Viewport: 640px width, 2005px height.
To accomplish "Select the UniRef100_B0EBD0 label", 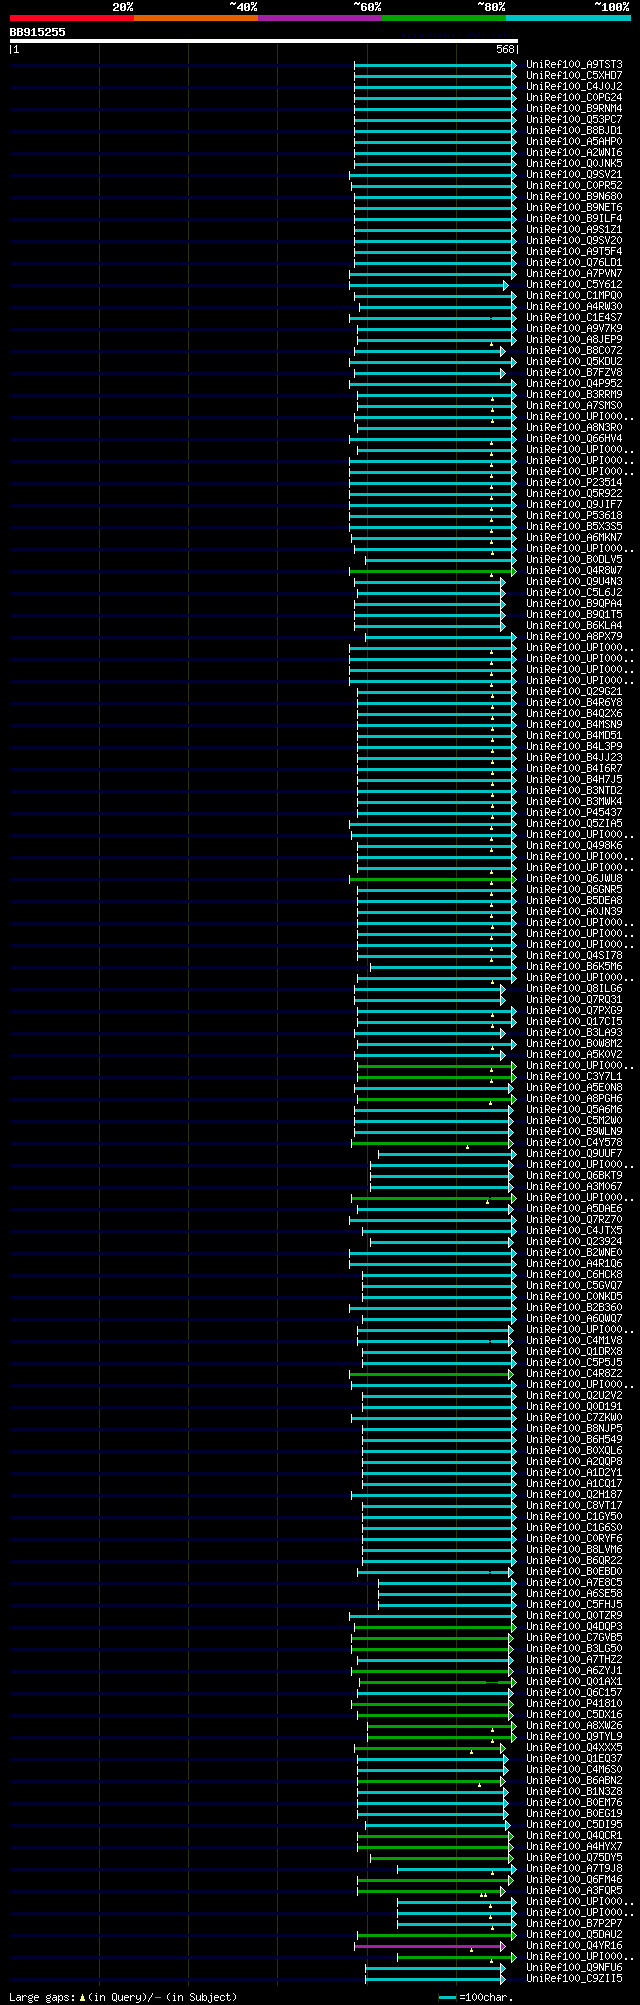I will [574, 1571].
